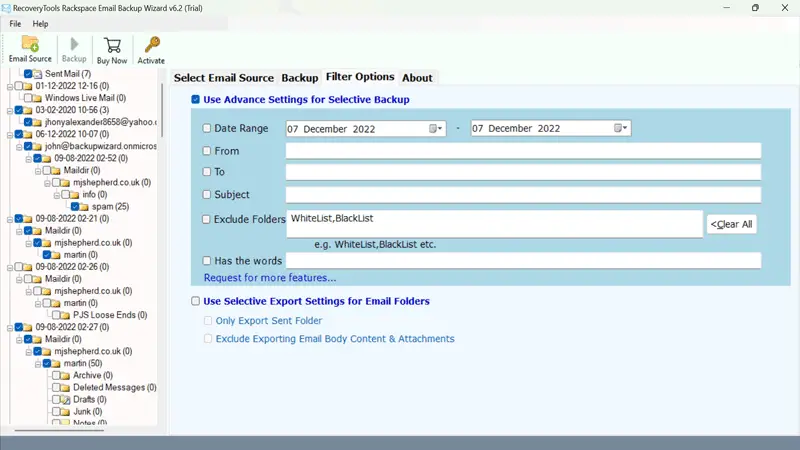Image resolution: width=800 pixels, height=450 pixels.
Task: Open the start date calendar dropdown
Action: (436, 129)
